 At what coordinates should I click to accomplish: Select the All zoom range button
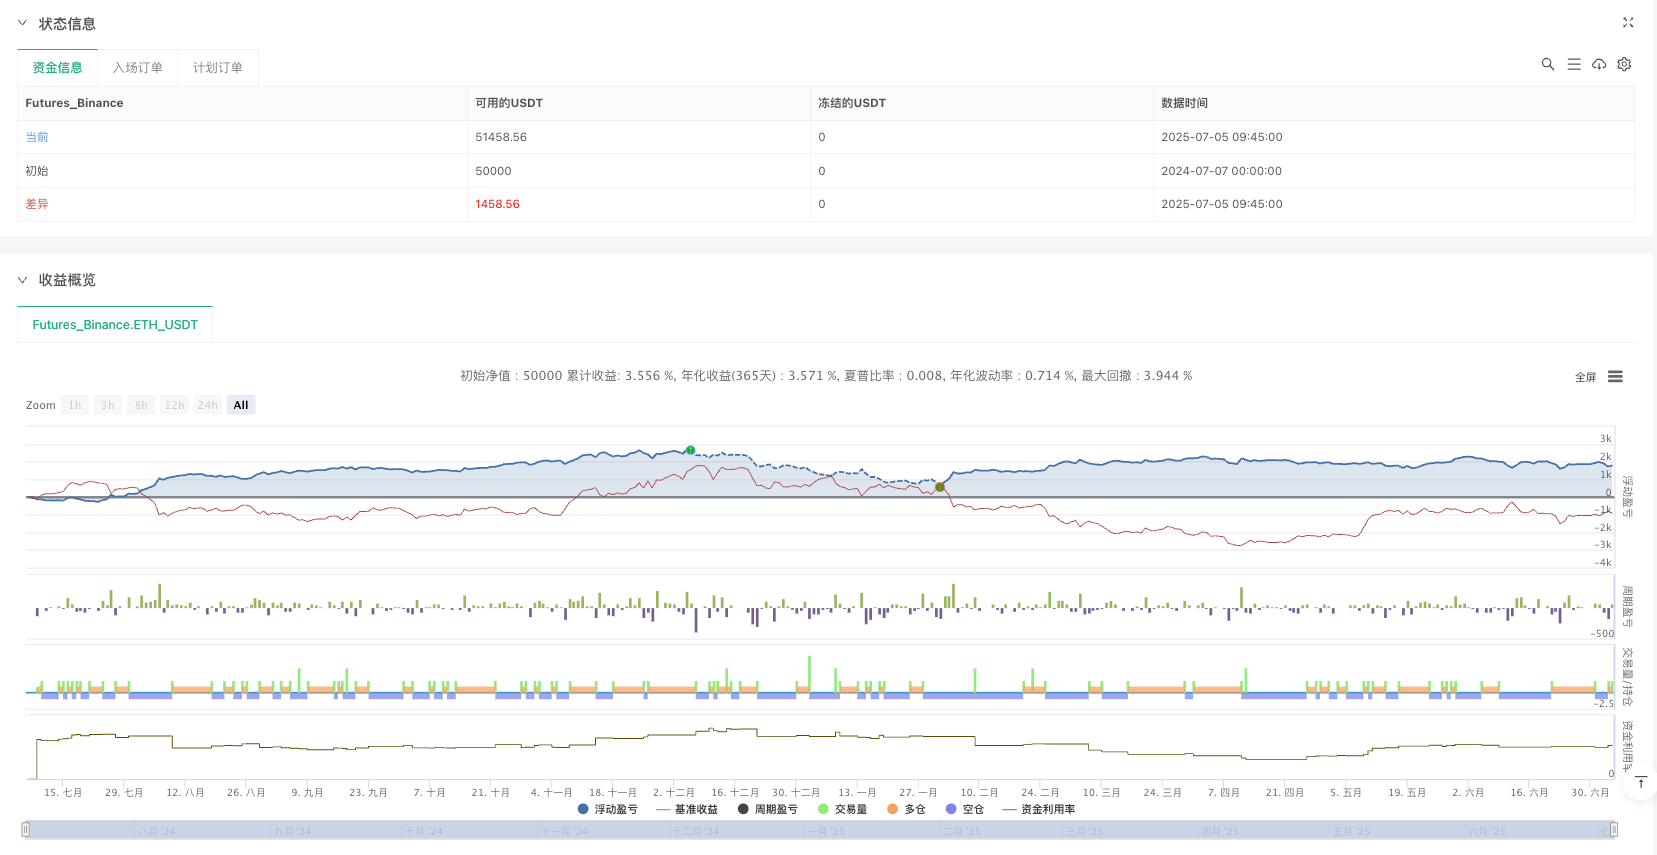pyautogui.click(x=241, y=405)
